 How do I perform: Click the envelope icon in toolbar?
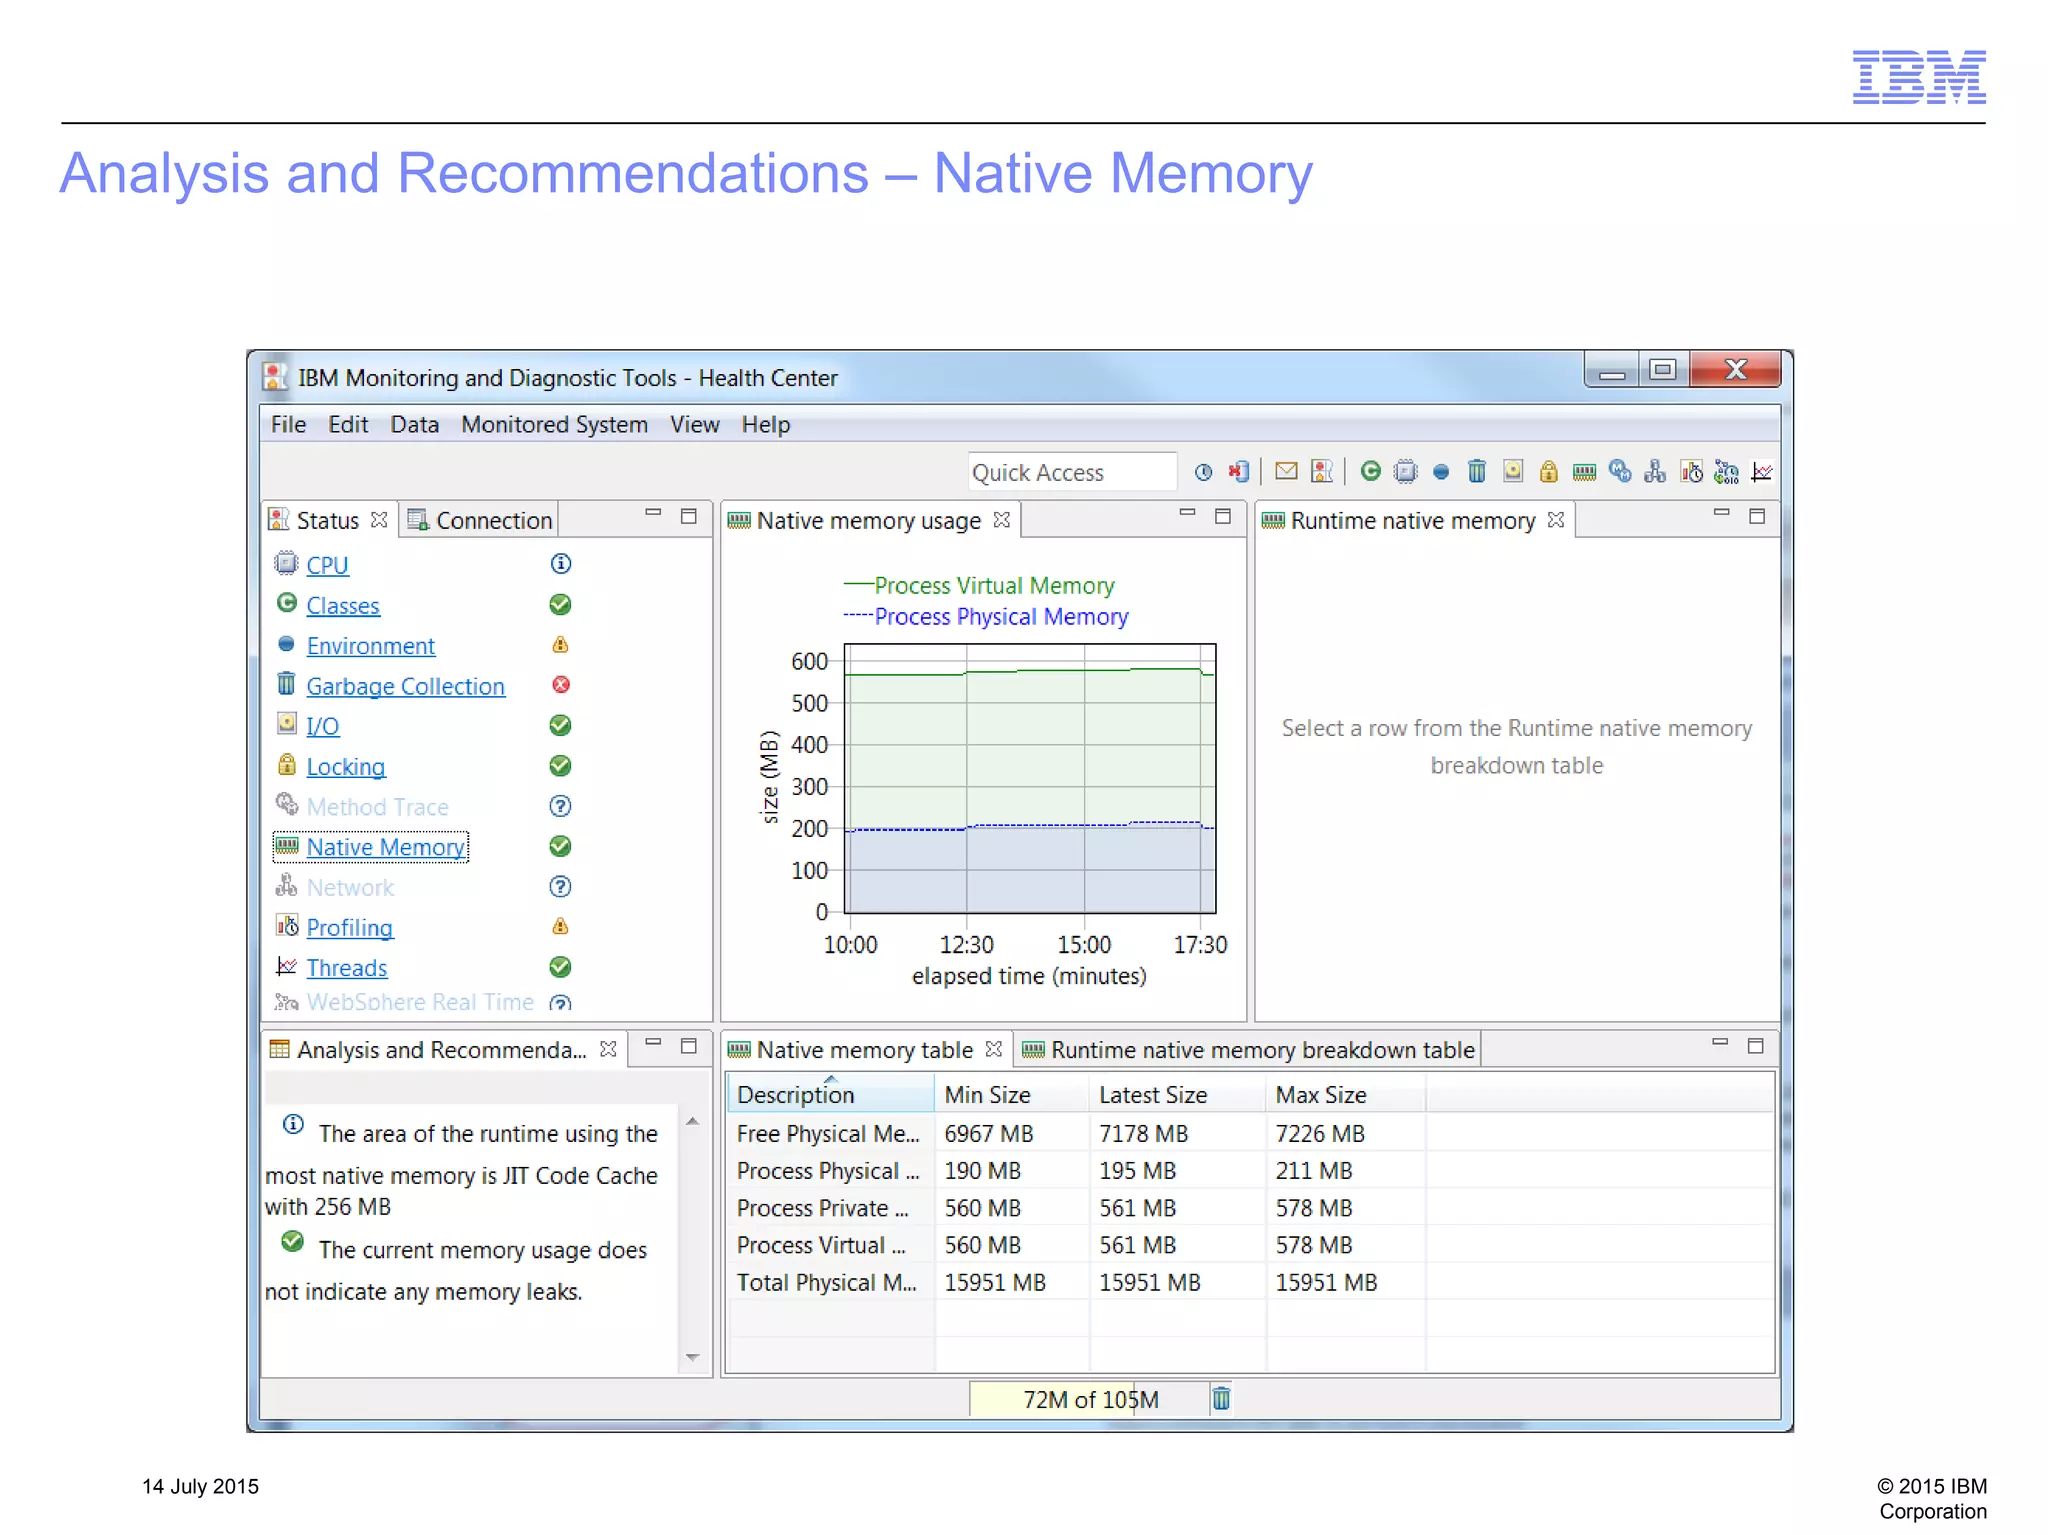[1286, 471]
